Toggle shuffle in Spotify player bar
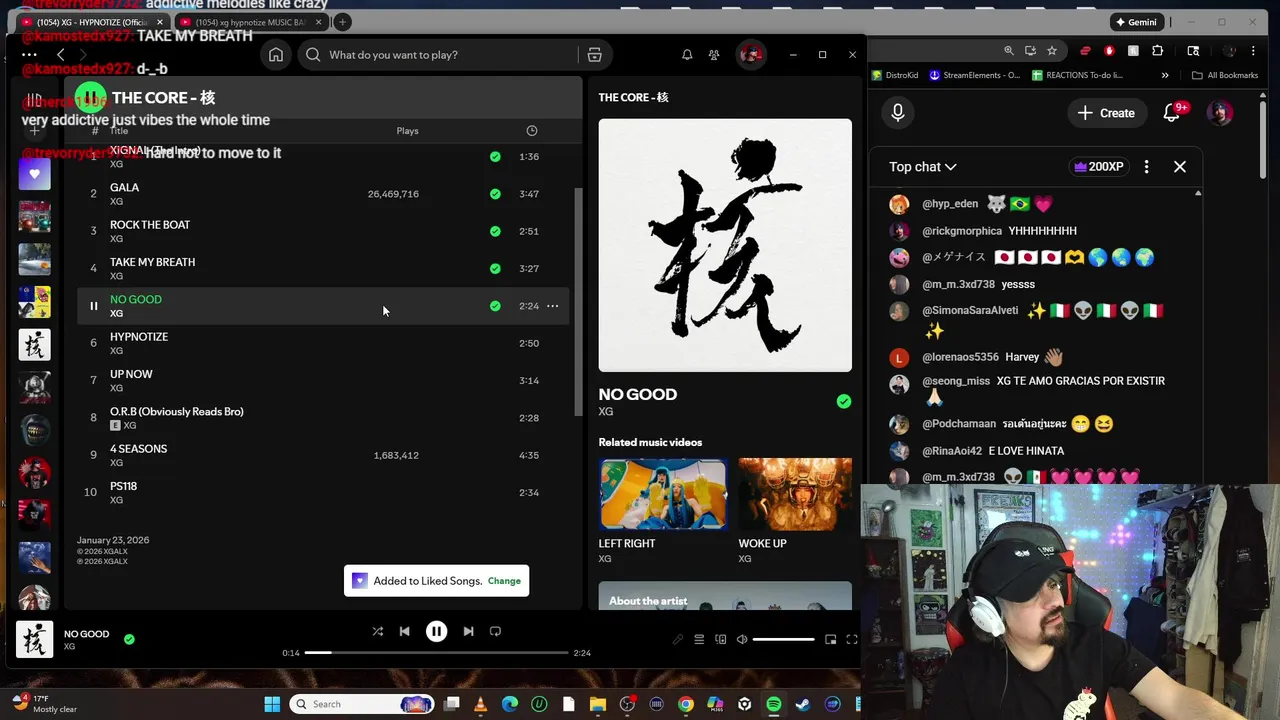This screenshot has height=720, width=1280. [377, 631]
